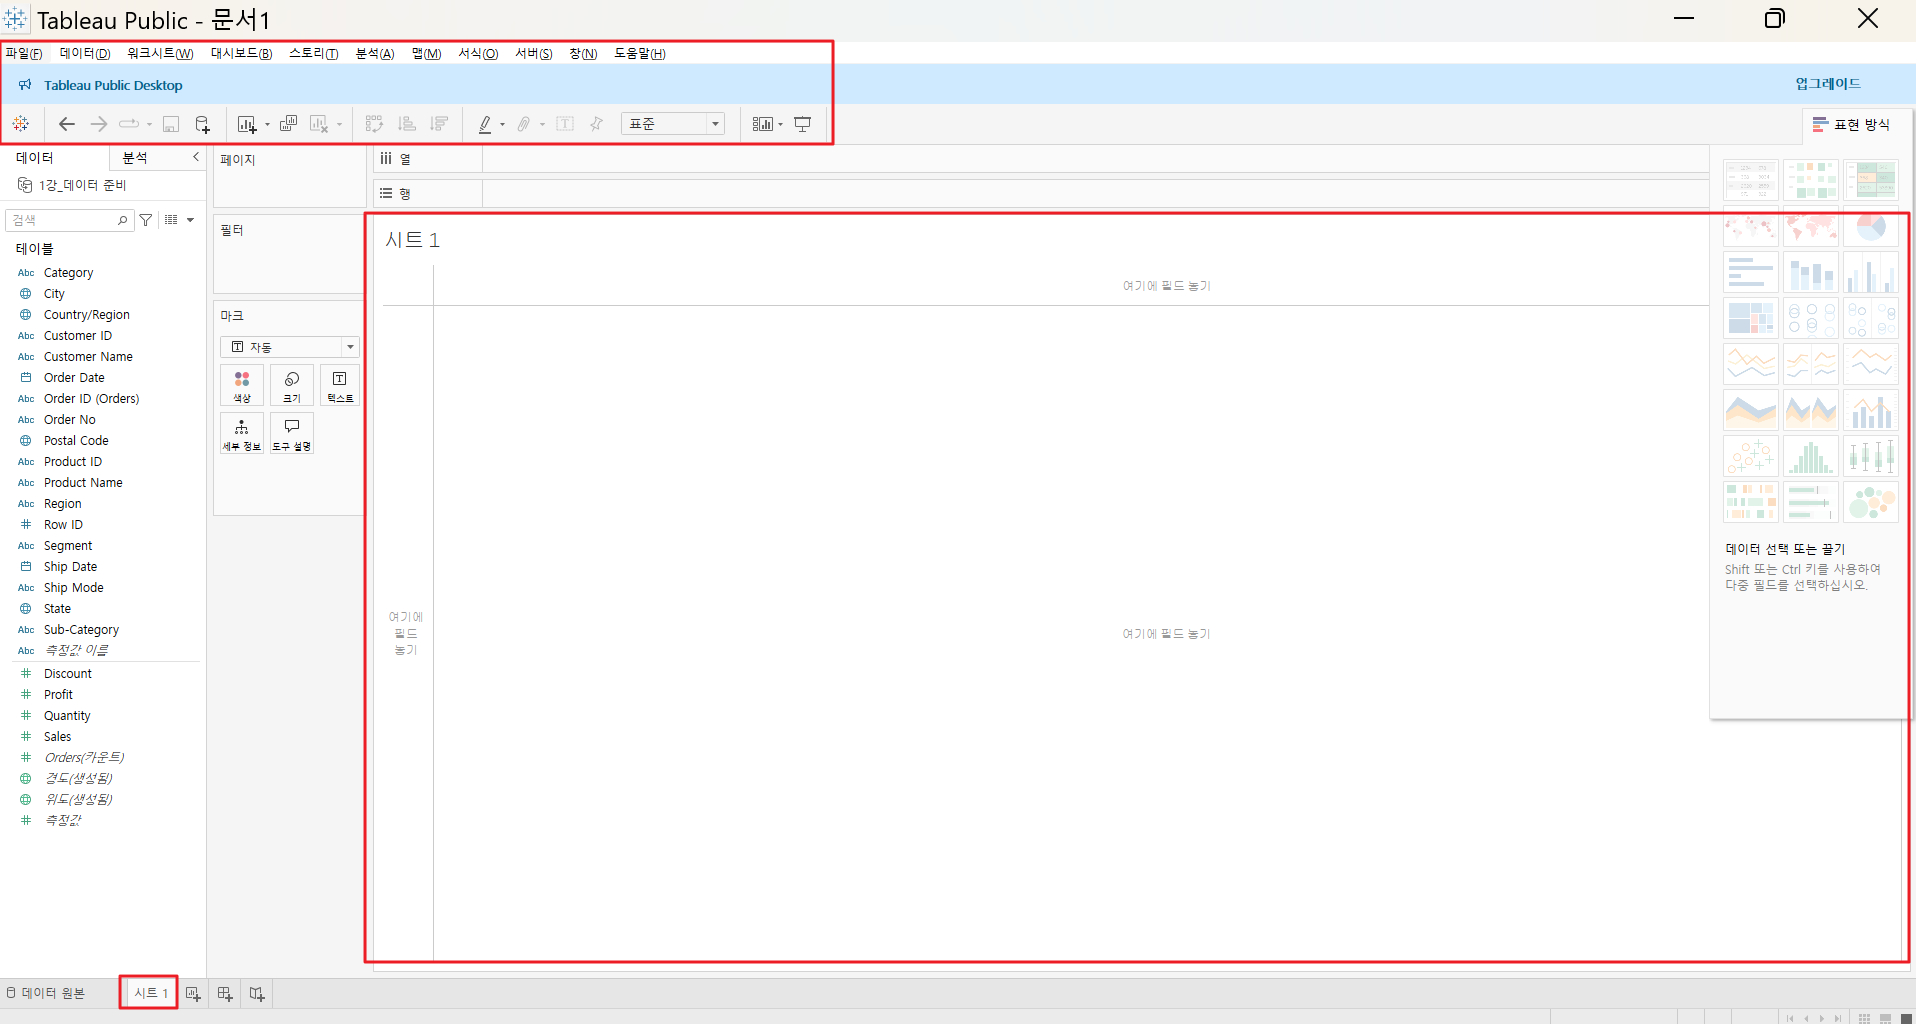Click the presentation mode icon
The height and width of the screenshot is (1024, 1916).
click(803, 124)
